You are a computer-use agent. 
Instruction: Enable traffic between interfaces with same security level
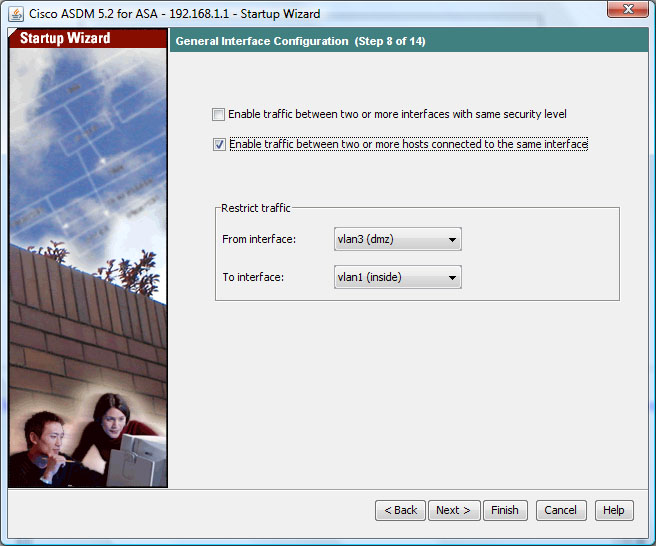pyautogui.click(x=218, y=114)
